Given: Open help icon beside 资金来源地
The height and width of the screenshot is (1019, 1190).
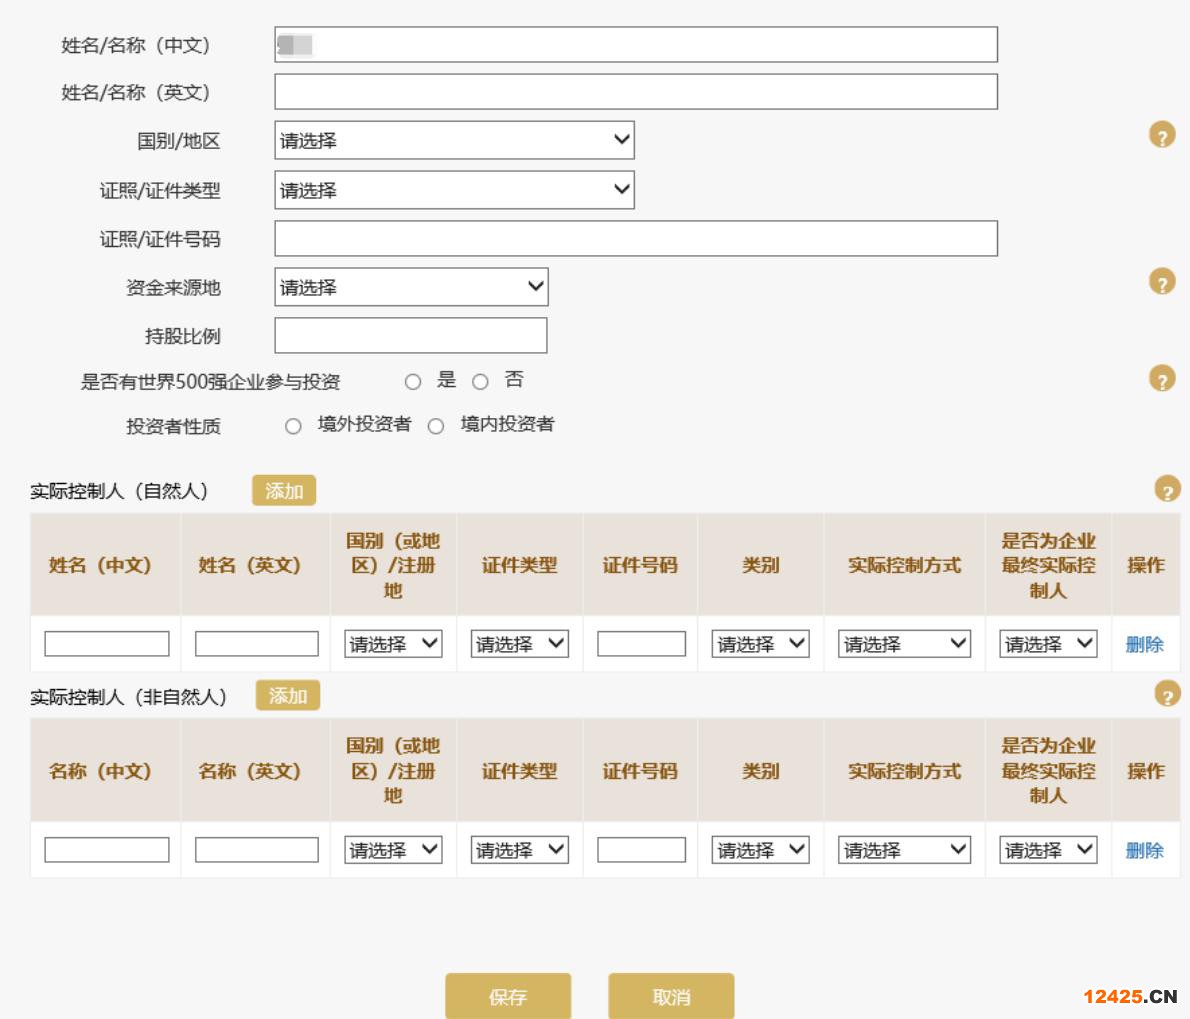Looking at the screenshot, I should tap(1162, 282).
